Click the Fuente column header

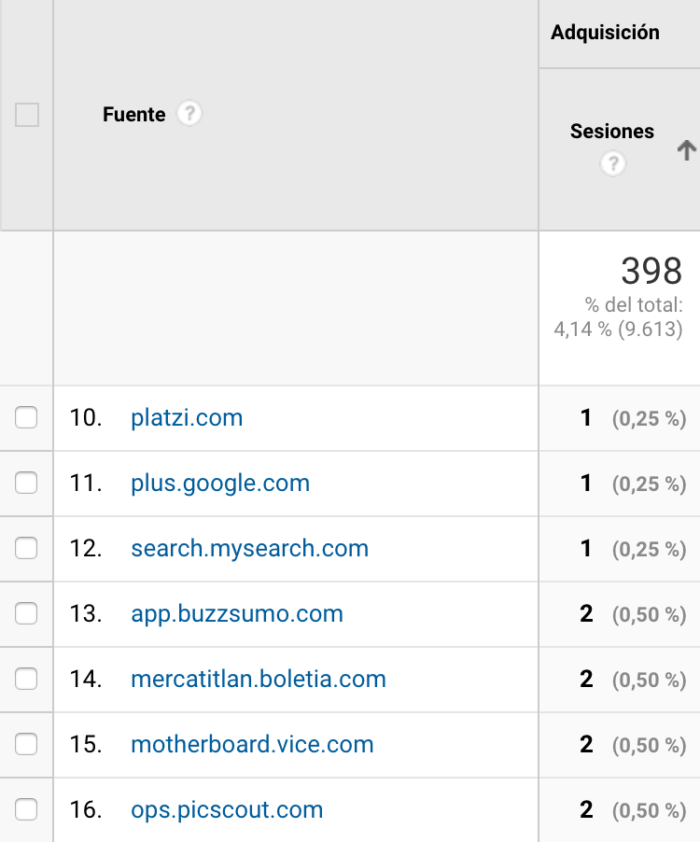coord(134,114)
